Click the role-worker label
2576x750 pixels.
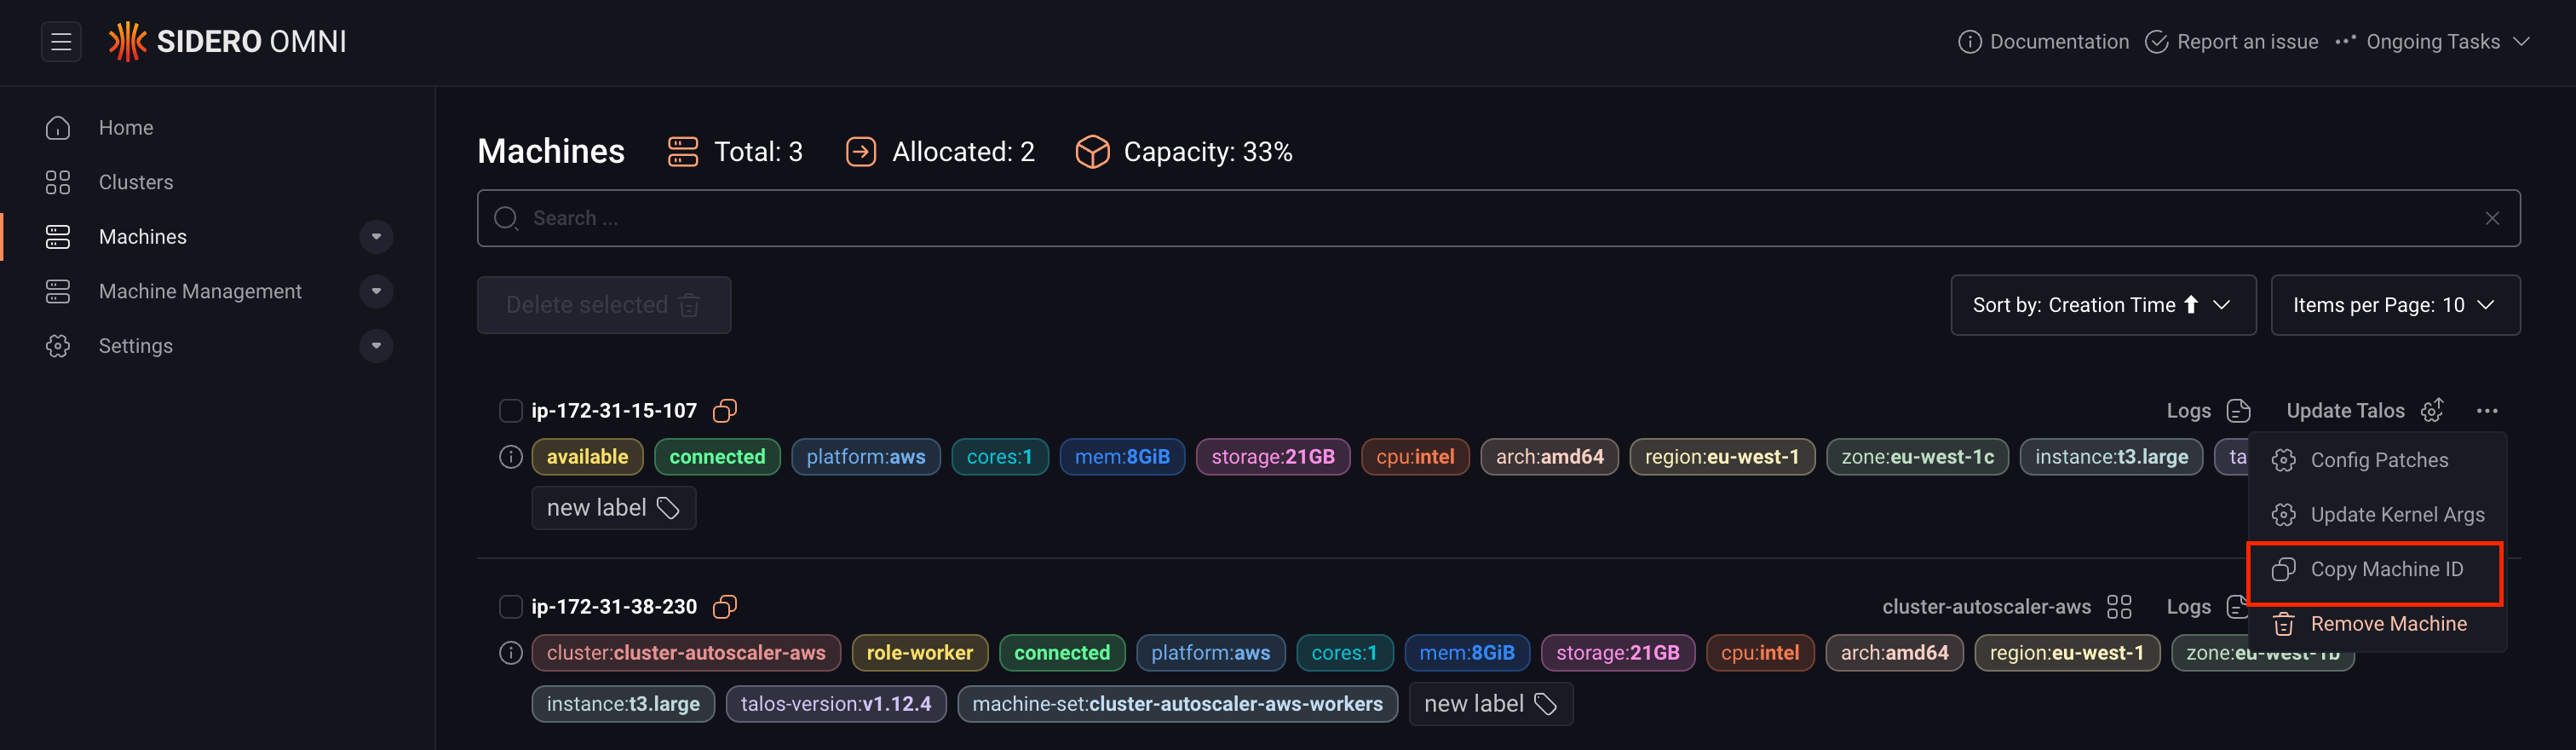click(919, 653)
